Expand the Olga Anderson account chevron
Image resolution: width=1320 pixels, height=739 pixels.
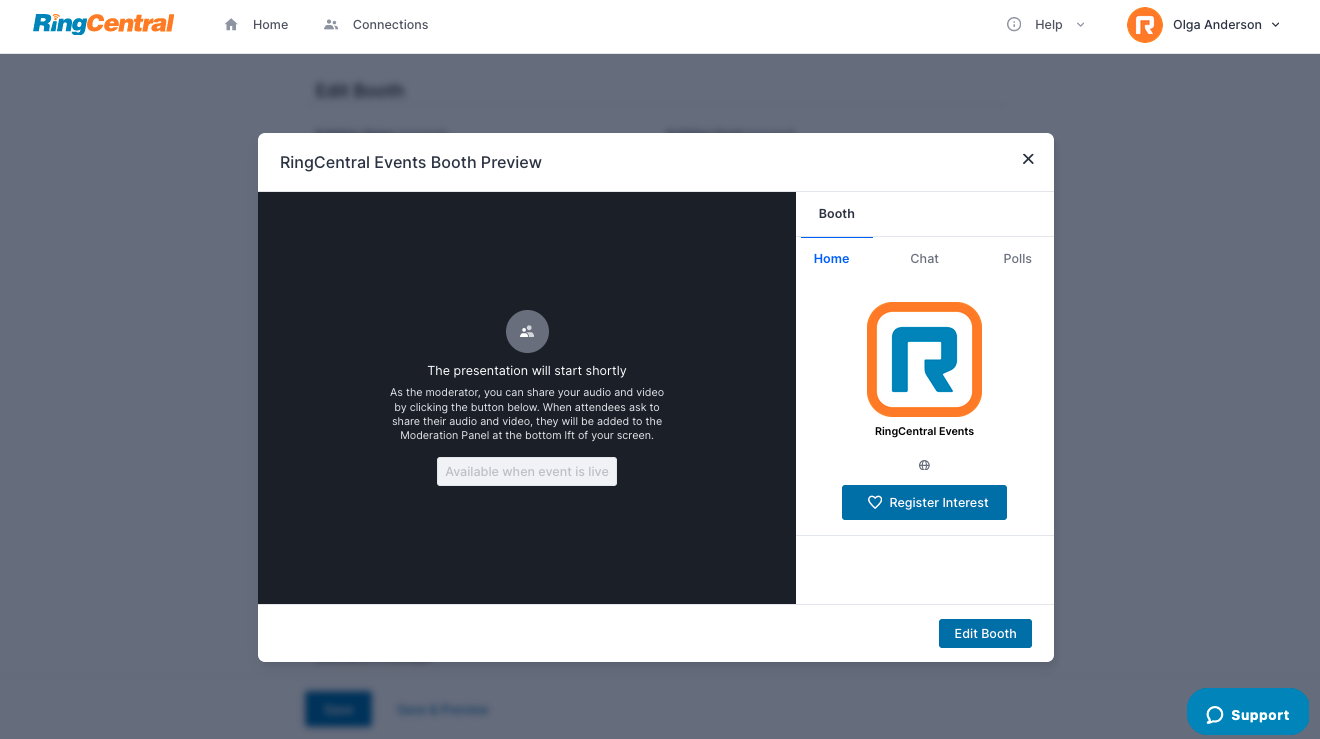point(1275,25)
